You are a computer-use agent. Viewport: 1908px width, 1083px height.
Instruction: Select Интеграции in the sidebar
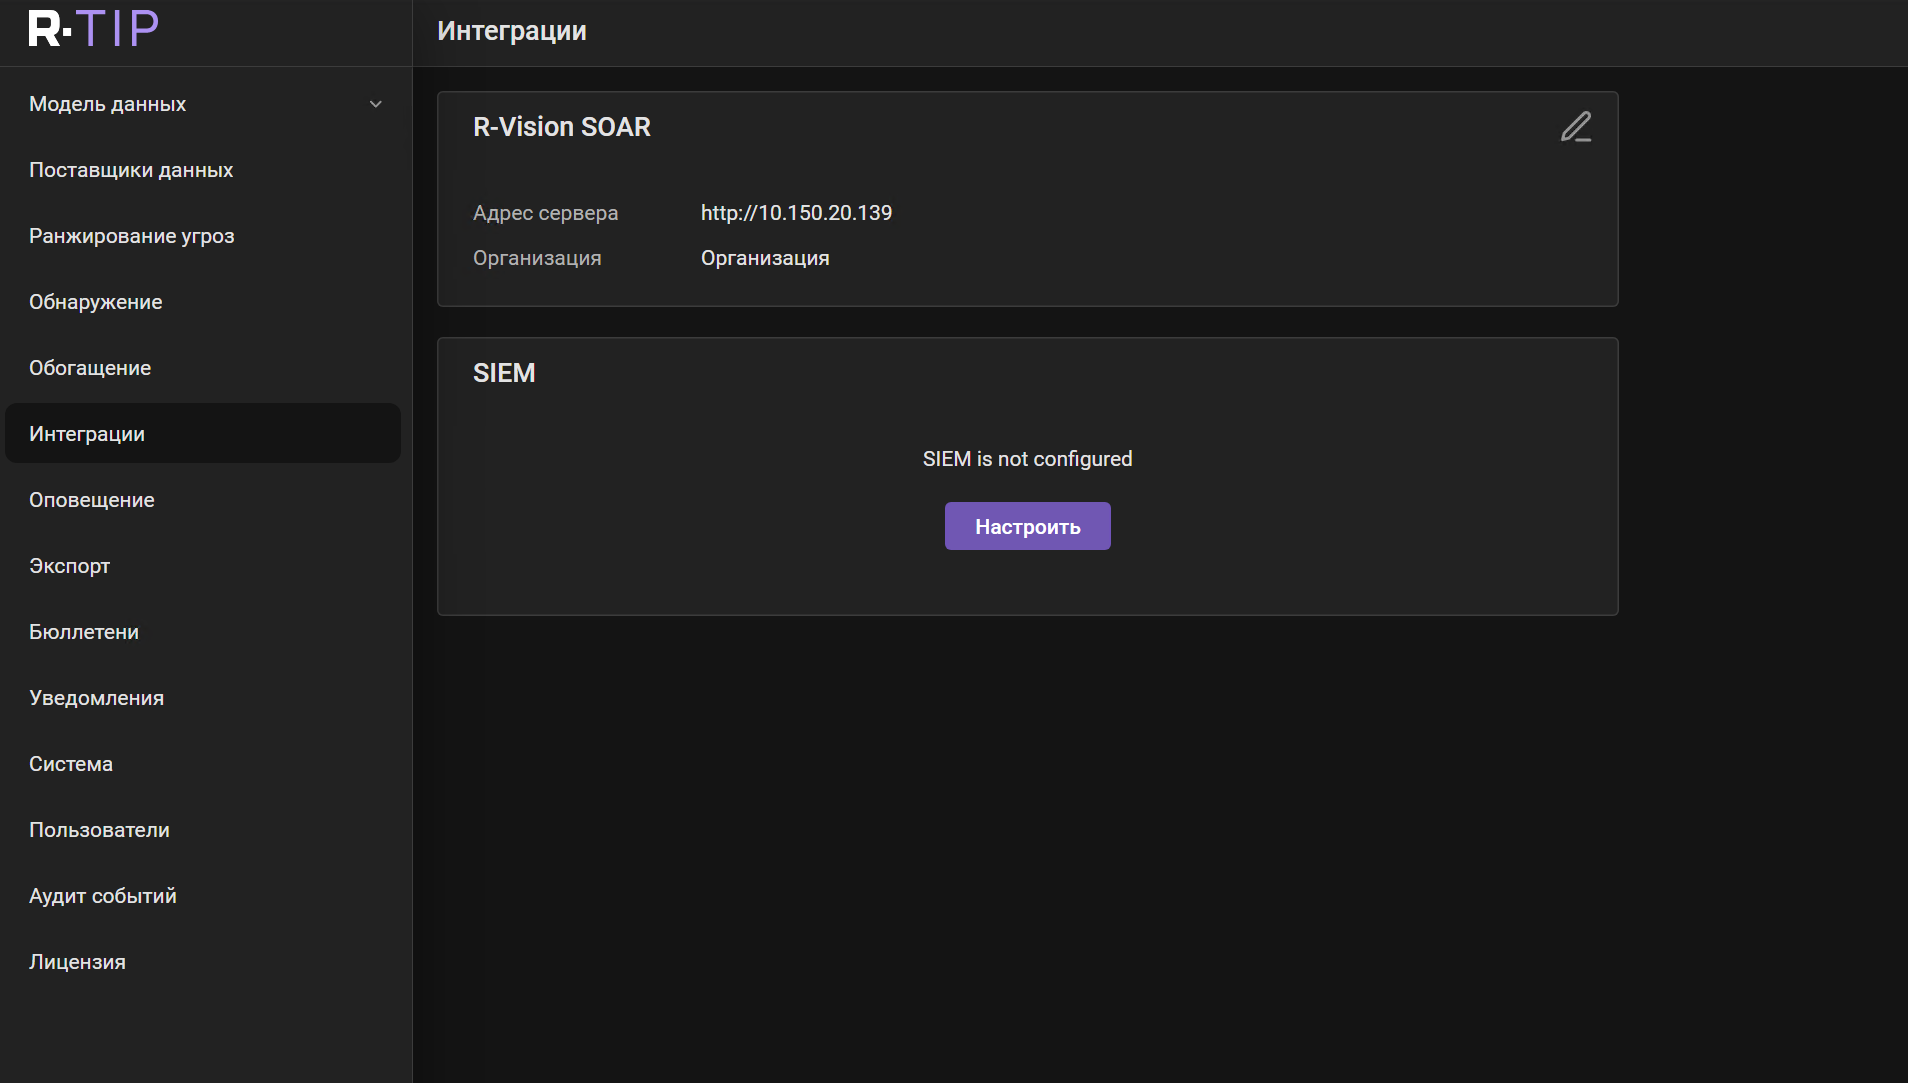point(86,433)
